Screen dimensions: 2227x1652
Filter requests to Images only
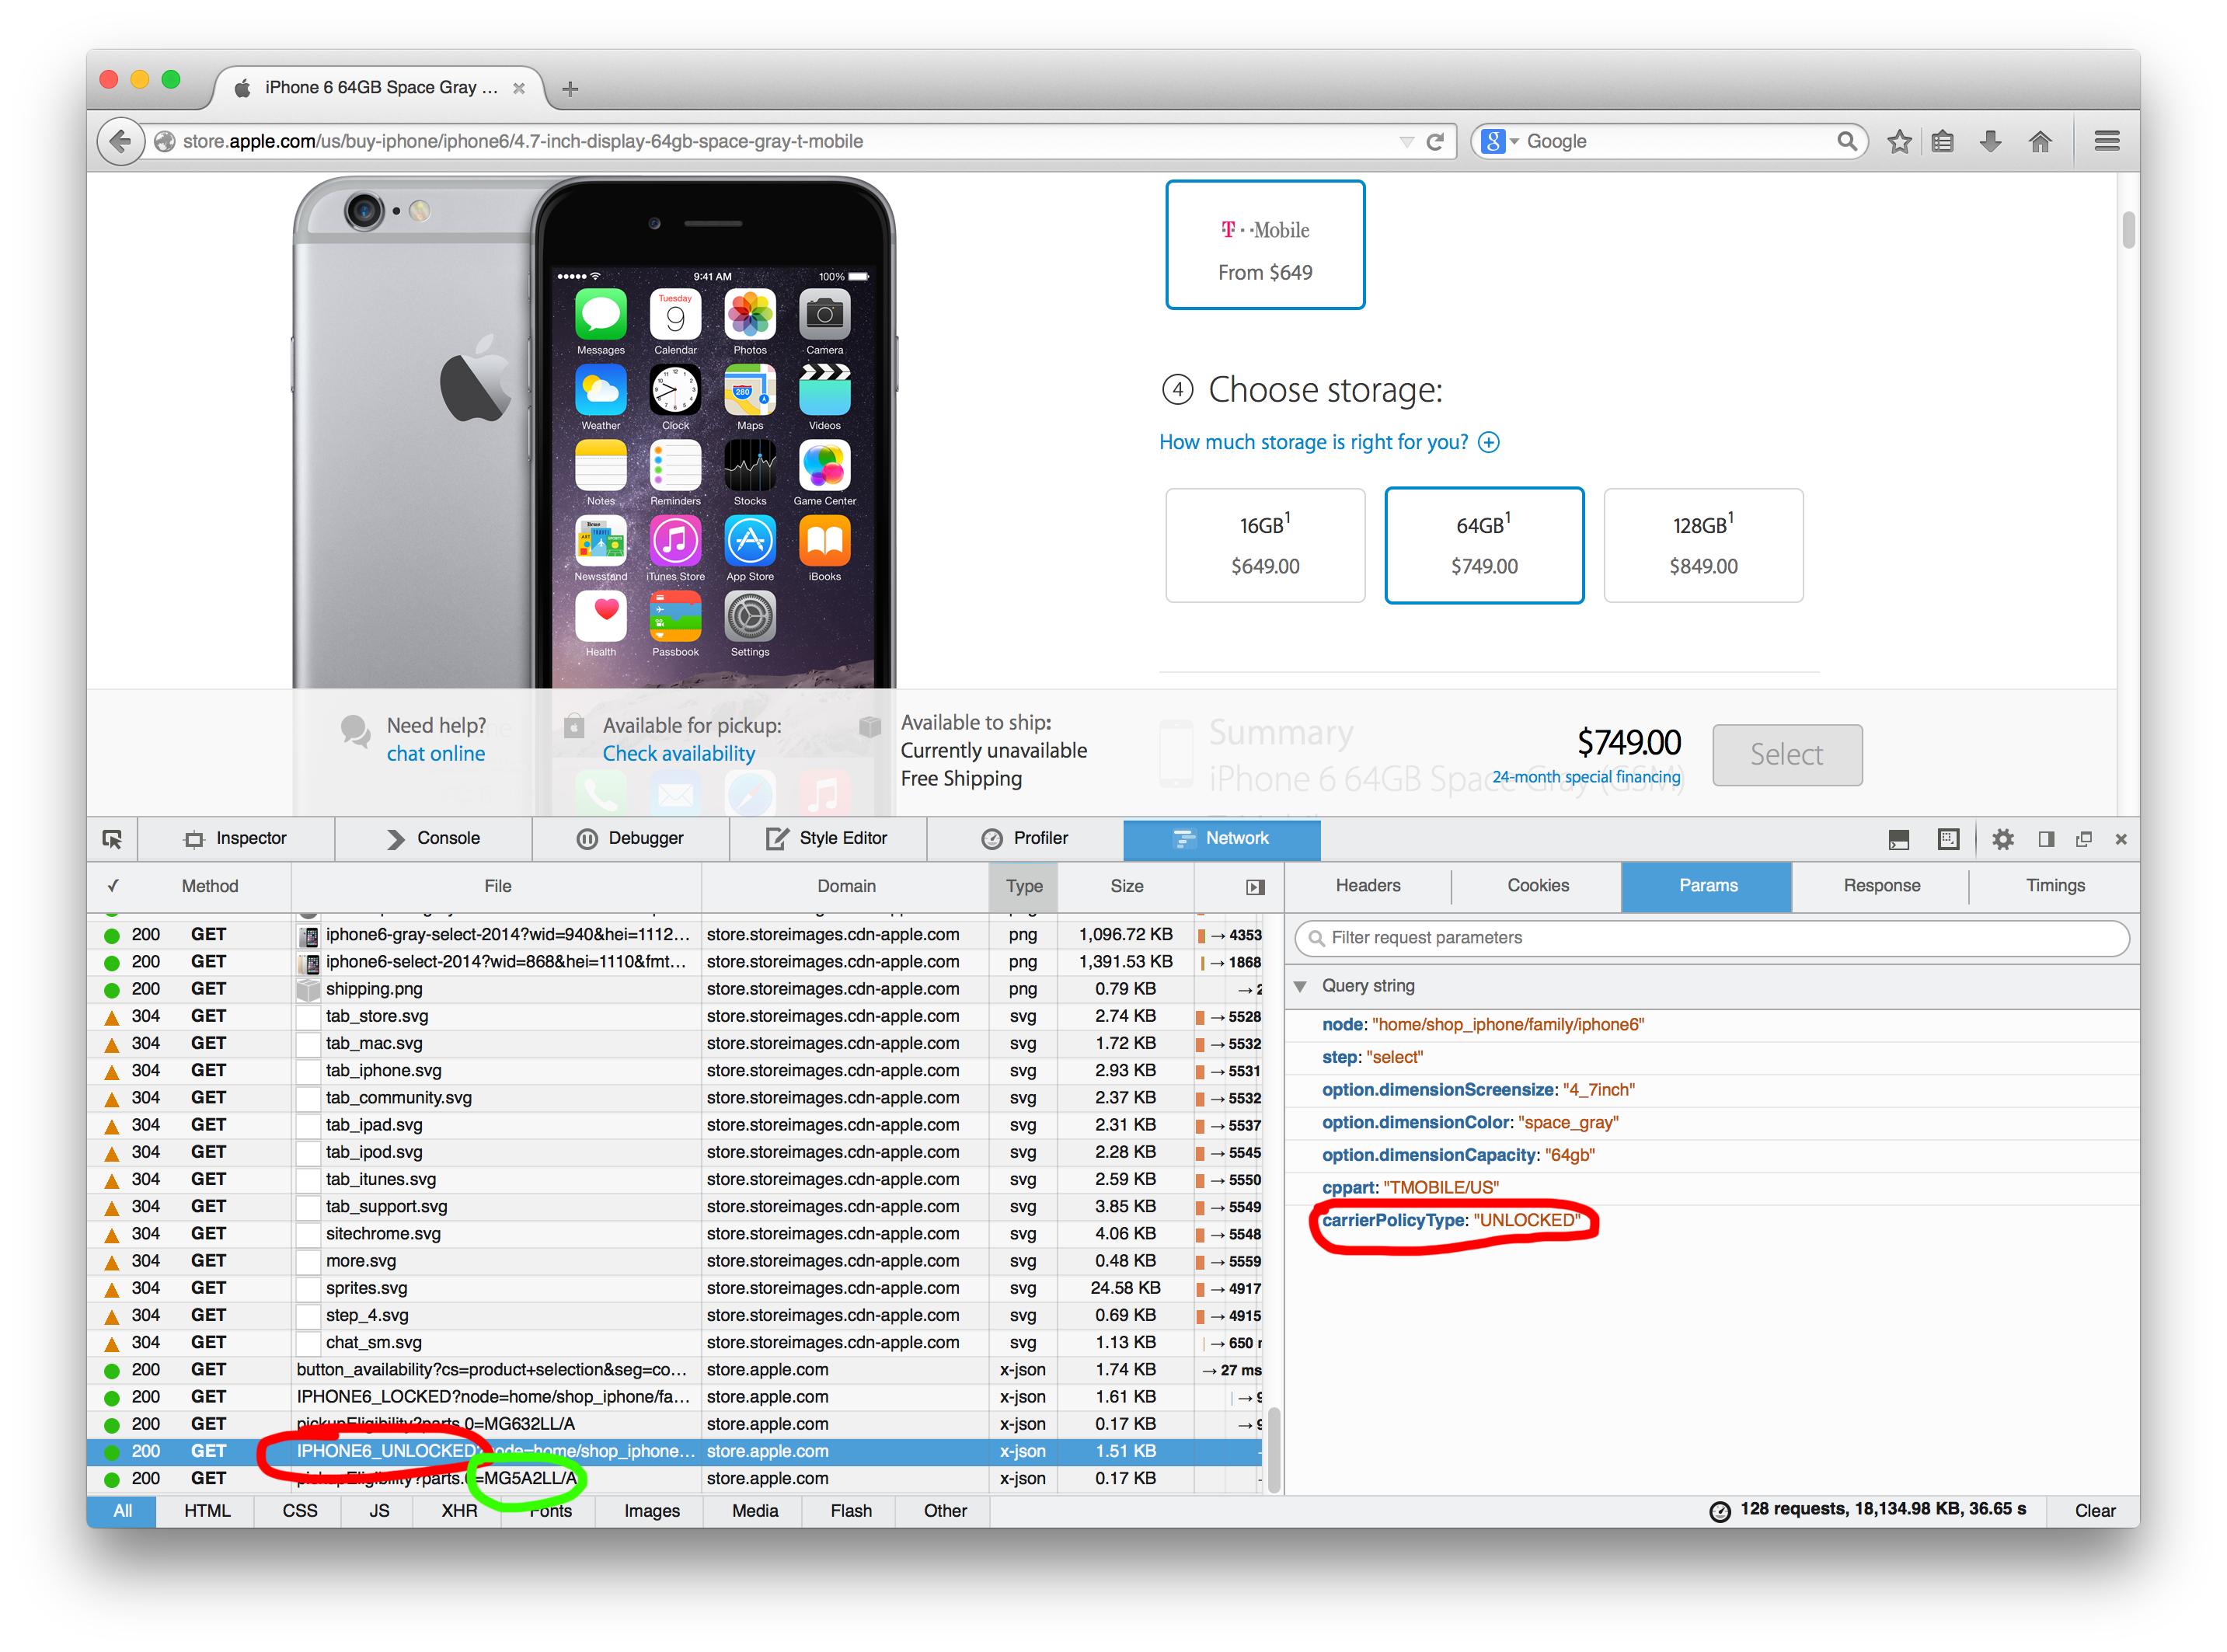(652, 1511)
